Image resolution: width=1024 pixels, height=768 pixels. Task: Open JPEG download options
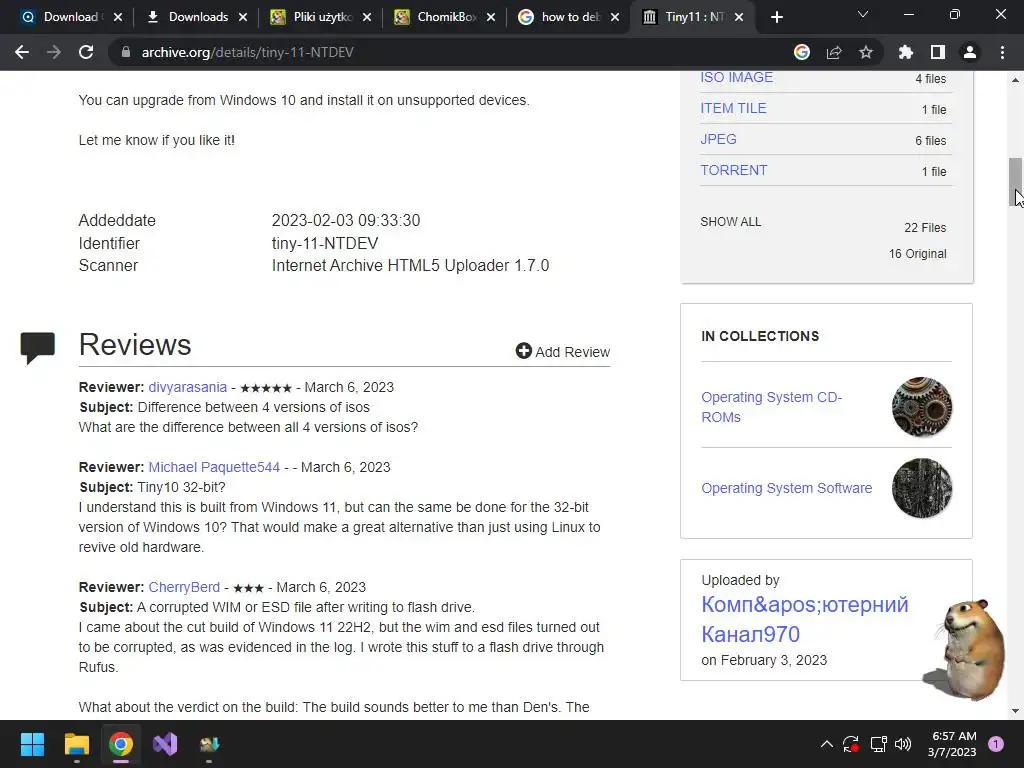point(718,139)
